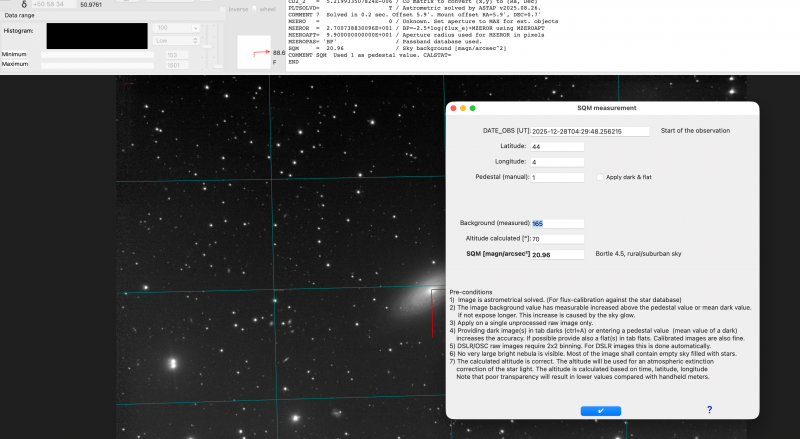Click the Altitude calculated field
The width and height of the screenshot is (800, 439).
click(x=557, y=239)
